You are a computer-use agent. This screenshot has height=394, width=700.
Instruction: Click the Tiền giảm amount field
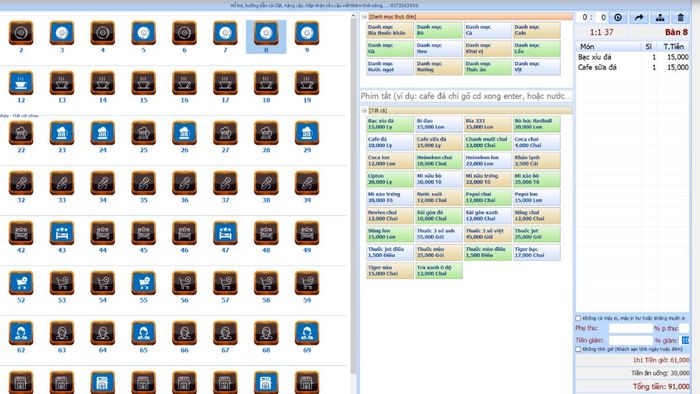(x=630, y=340)
